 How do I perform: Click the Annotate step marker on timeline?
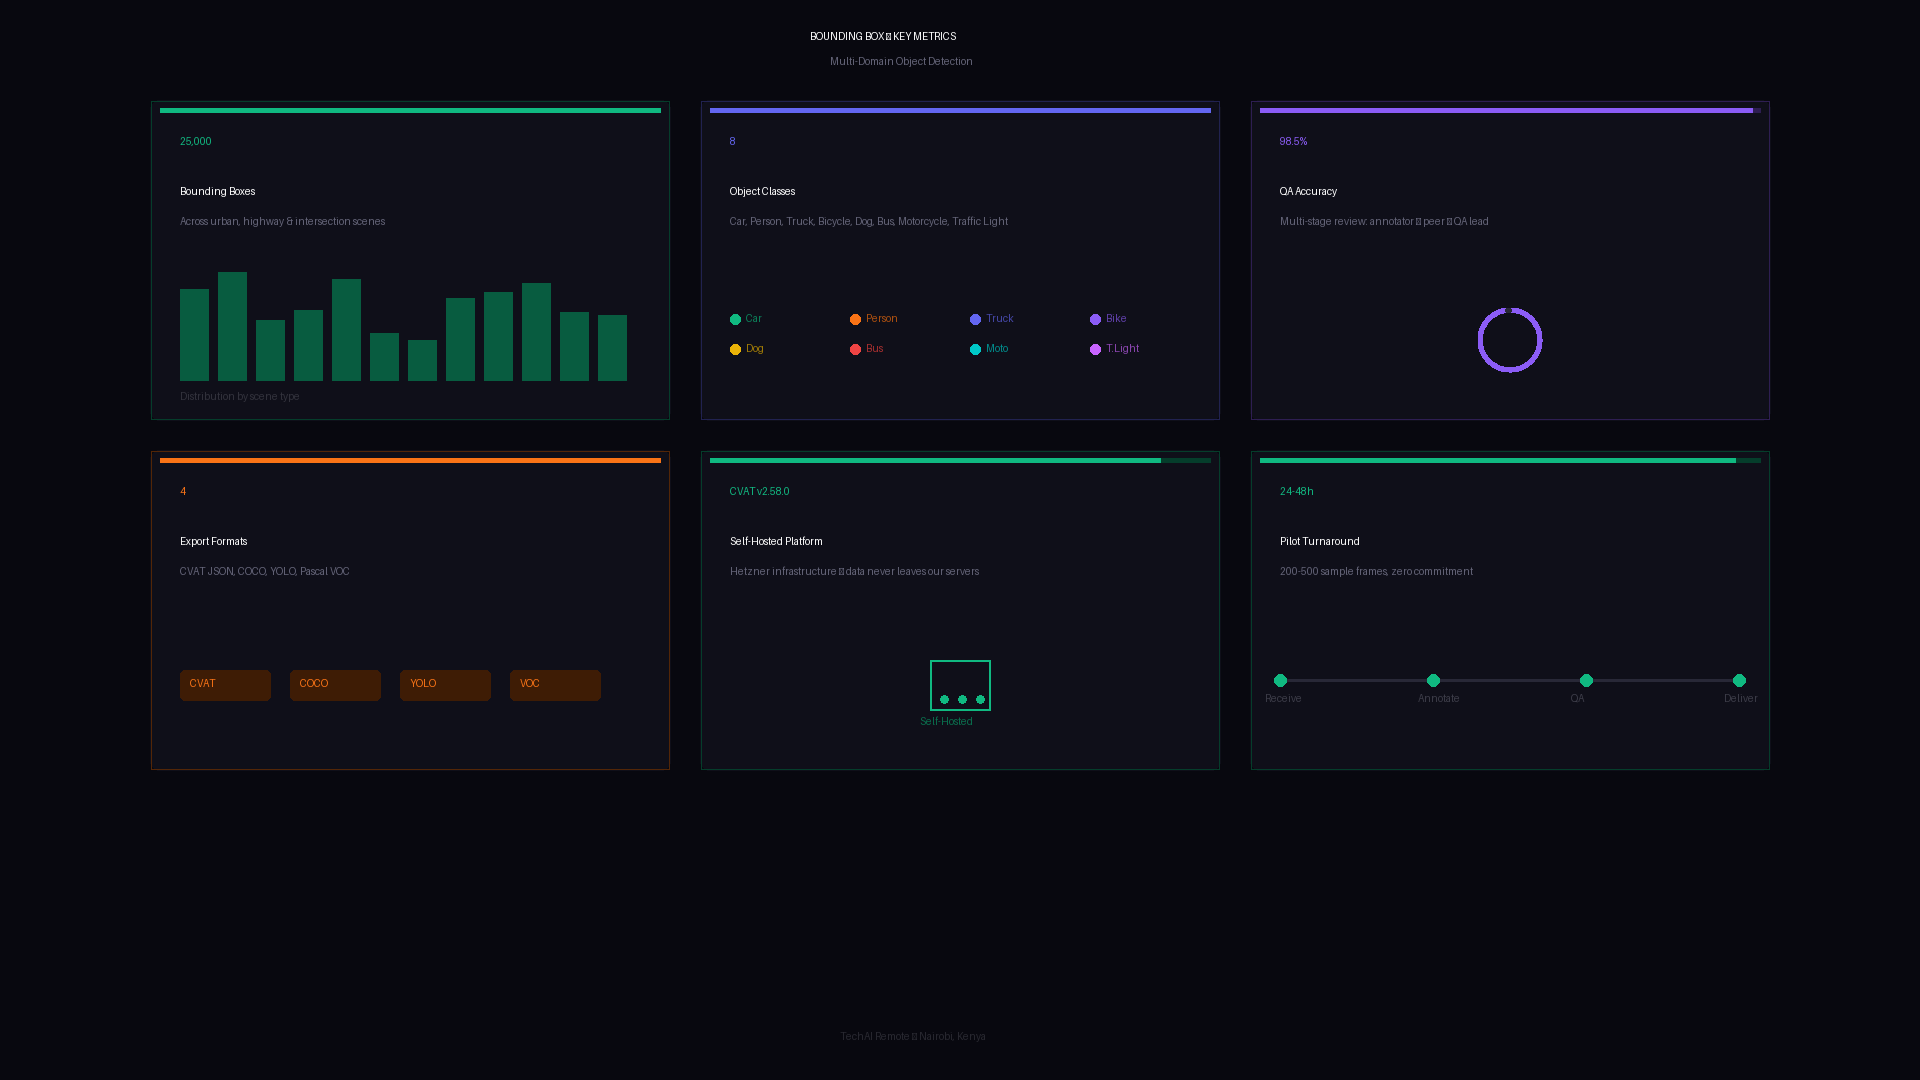[1433, 680]
